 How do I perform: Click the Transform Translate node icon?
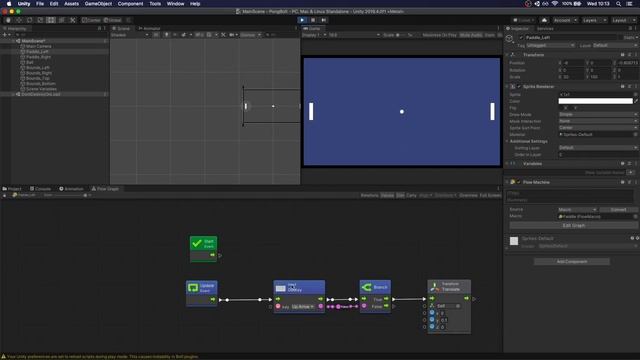(434, 287)
